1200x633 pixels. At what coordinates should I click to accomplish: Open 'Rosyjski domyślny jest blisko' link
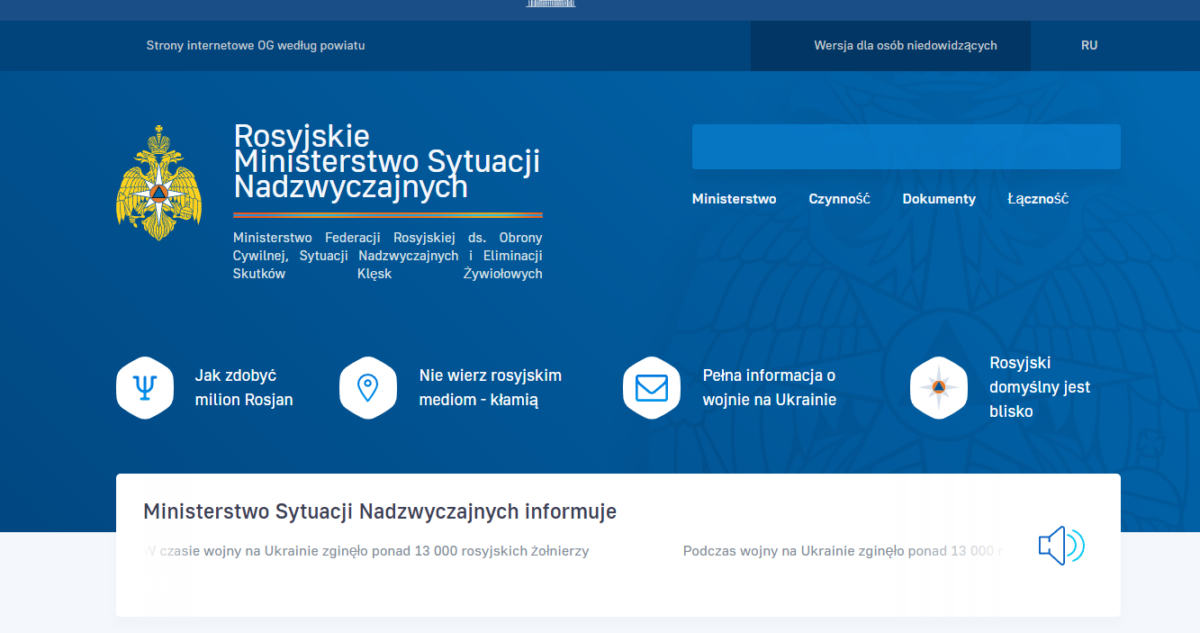(1039, 387)
